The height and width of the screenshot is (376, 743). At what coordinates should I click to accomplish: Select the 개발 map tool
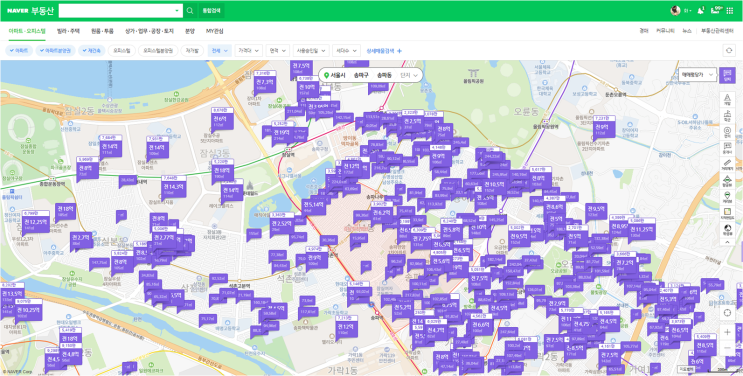click(x=727, y=100)
